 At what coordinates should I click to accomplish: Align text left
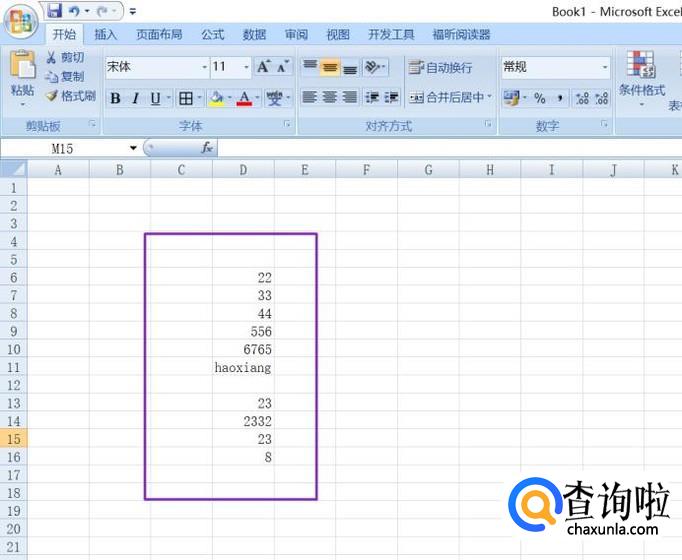309,97
